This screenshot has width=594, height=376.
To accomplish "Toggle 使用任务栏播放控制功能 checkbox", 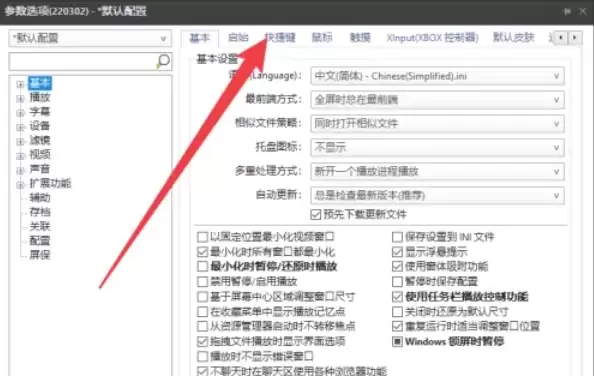I will pos(397,296).
